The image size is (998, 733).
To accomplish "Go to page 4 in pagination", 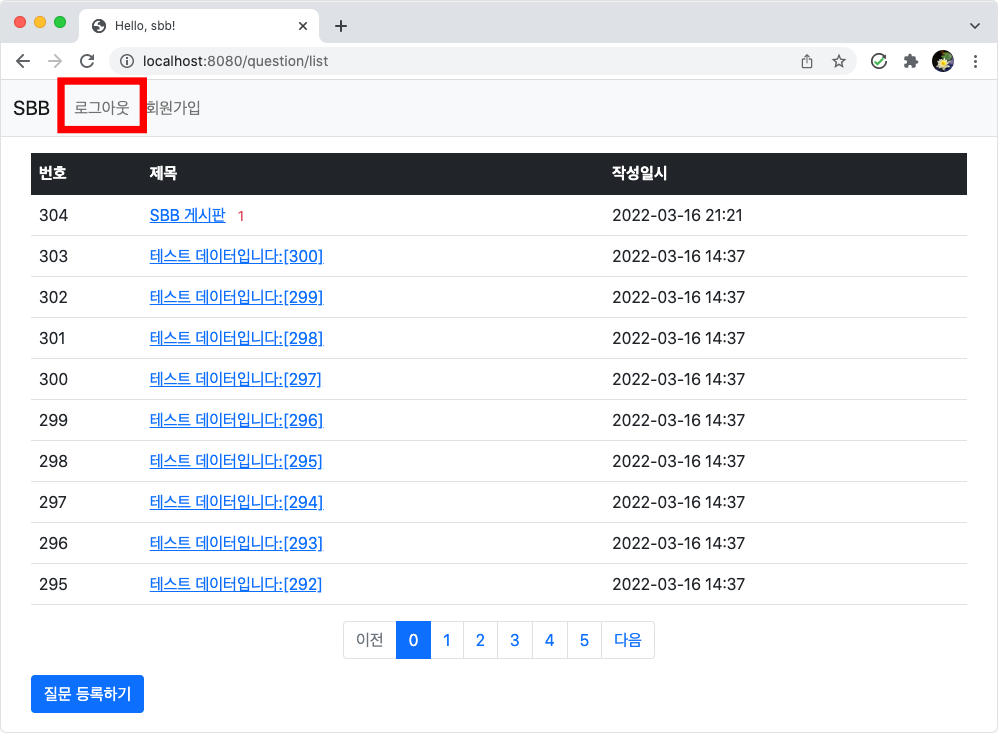I will (549, 640).
